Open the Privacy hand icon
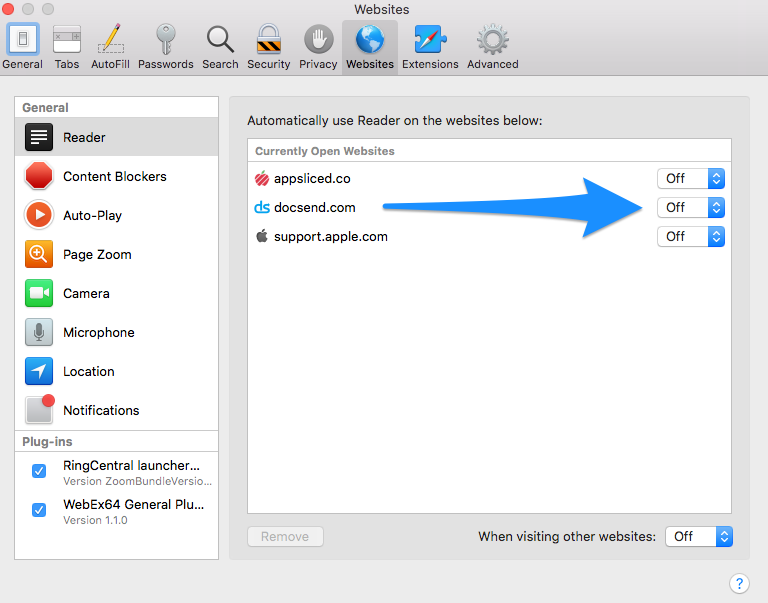The height and width of the screenshot is (603, 768). pyautogui.click(x=318, y=39)
